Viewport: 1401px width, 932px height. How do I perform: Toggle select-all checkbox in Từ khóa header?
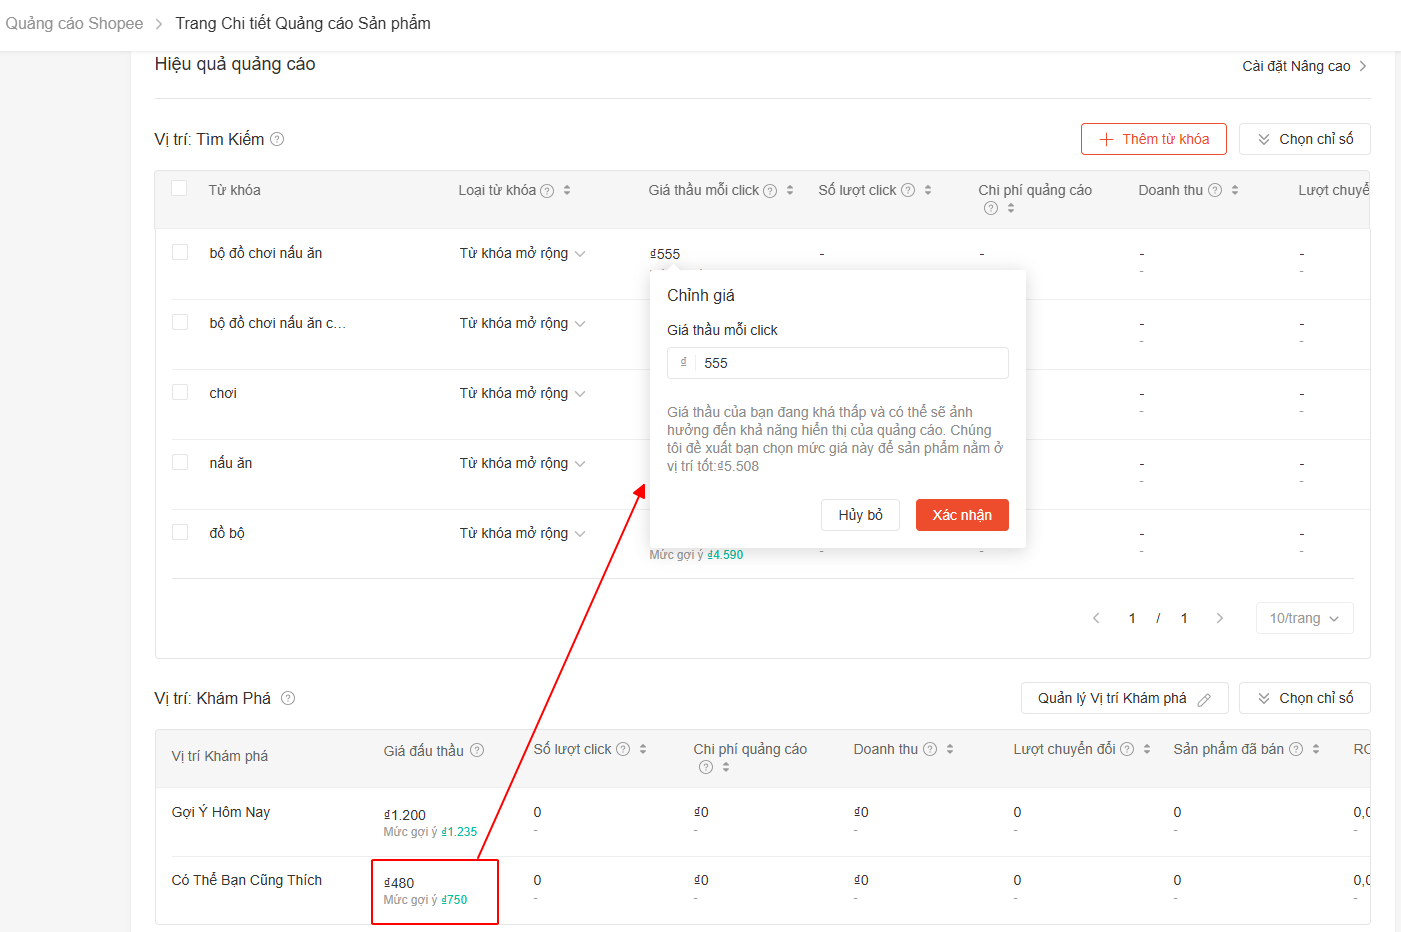pos(180,188)
